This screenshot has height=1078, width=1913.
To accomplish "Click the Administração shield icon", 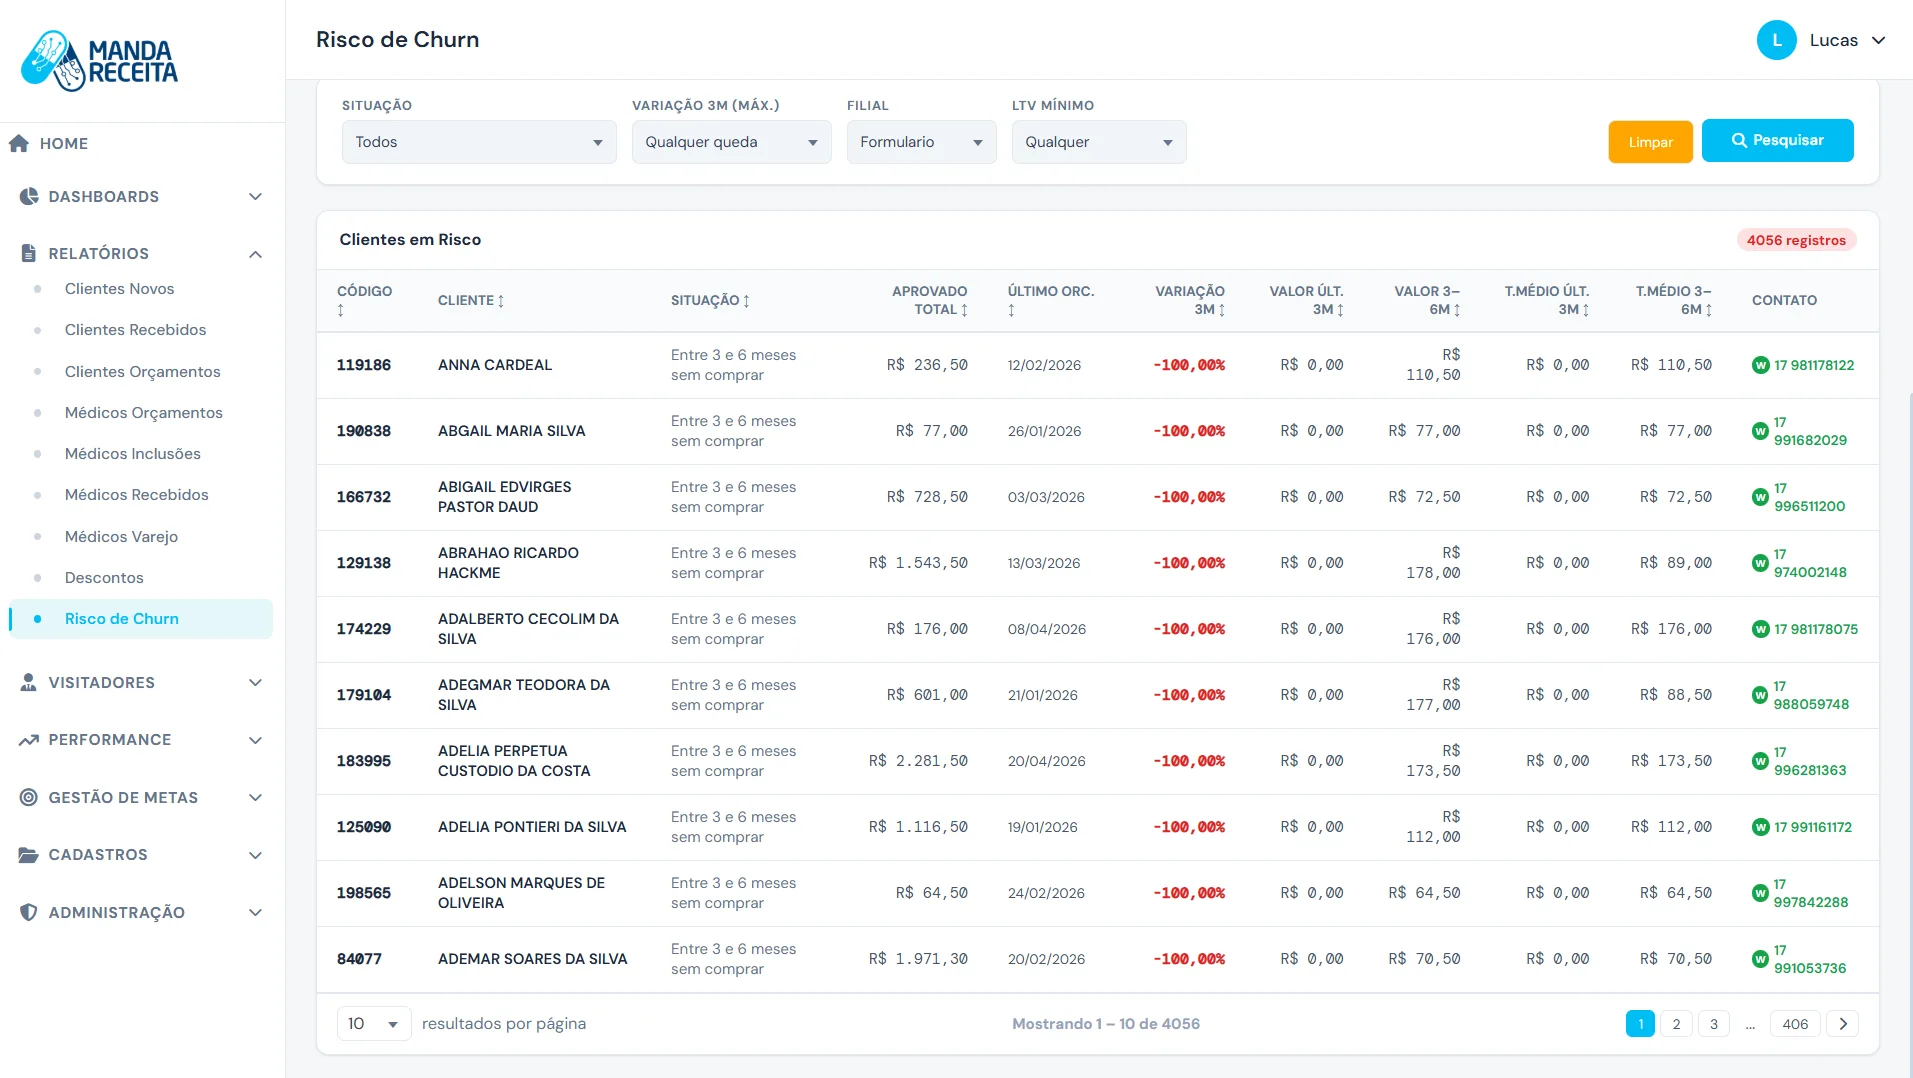I will click(x=29, y=912).
